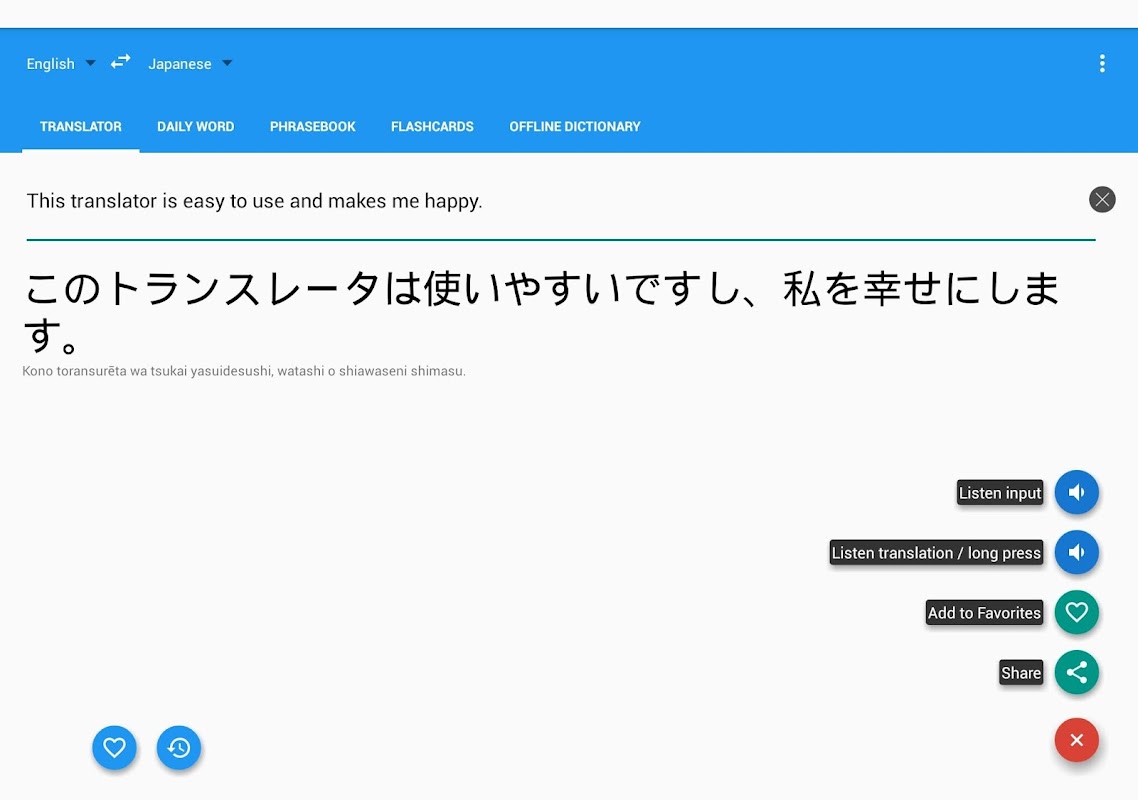Viewport: 1138px width, 800px height.
Task: Click the romaji line 'Kono toransurēta wa...'
Action: click(x=244, y=371)
